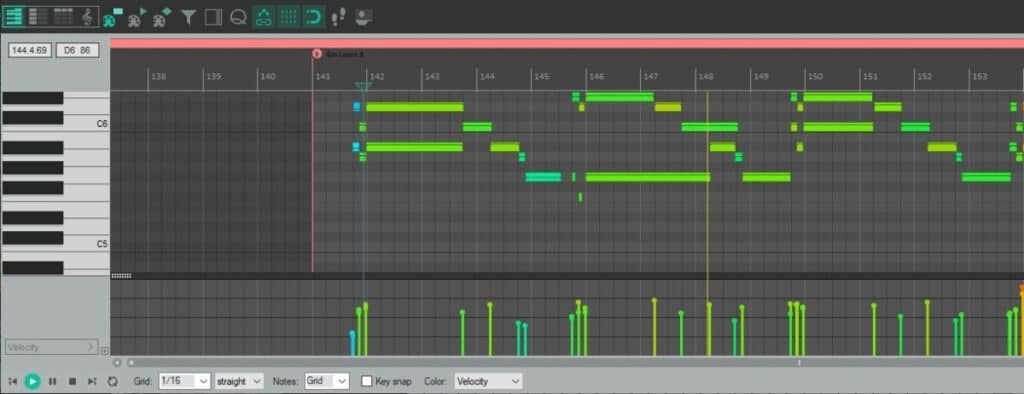Image resolution: width=1024 pixels, height=394 pixels.
Task: Select the long green note starting at bar 146
Action: 648,177
